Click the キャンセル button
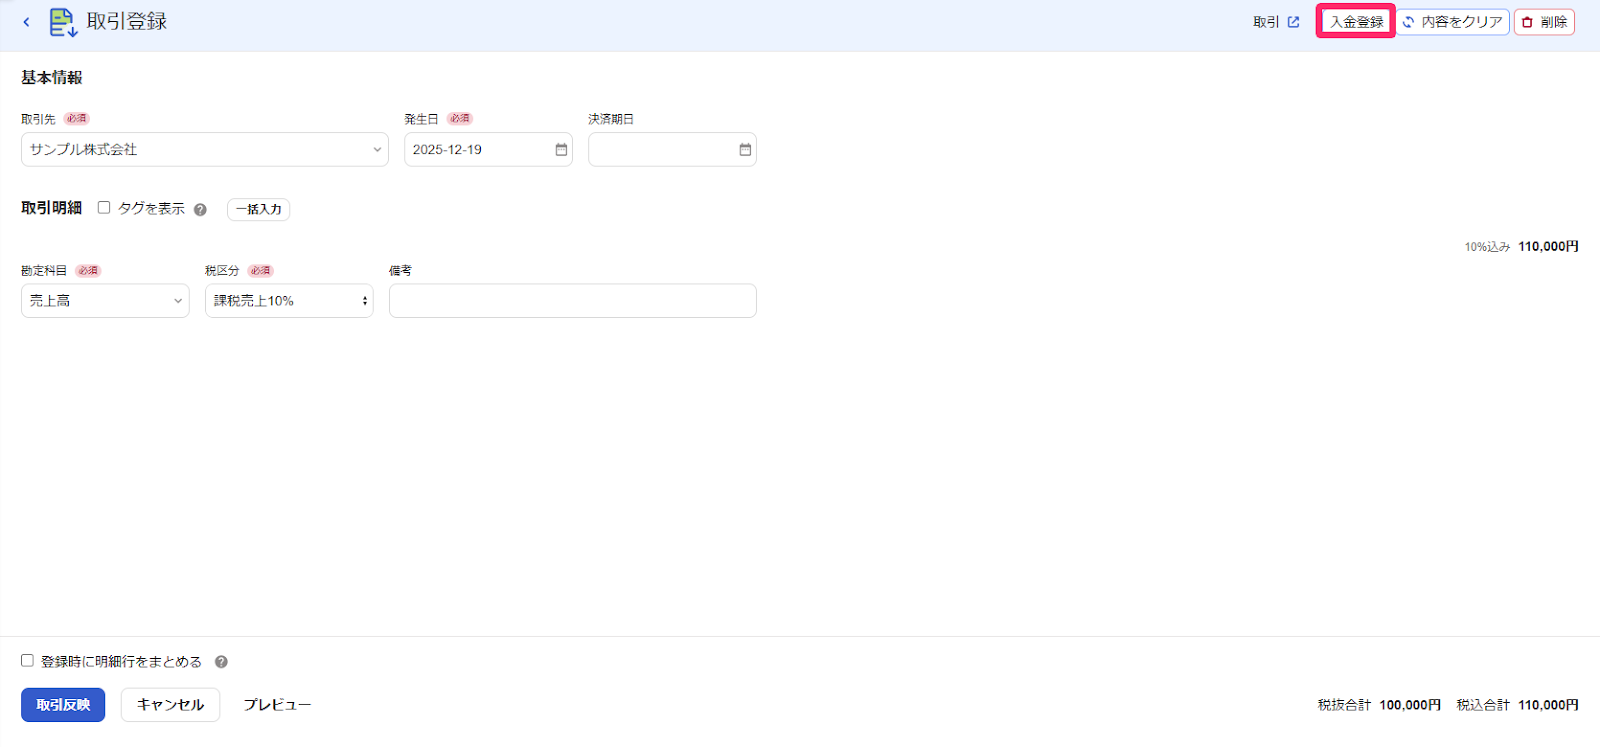This screenshot has height=747, width=1600. [x=170, y=705]
